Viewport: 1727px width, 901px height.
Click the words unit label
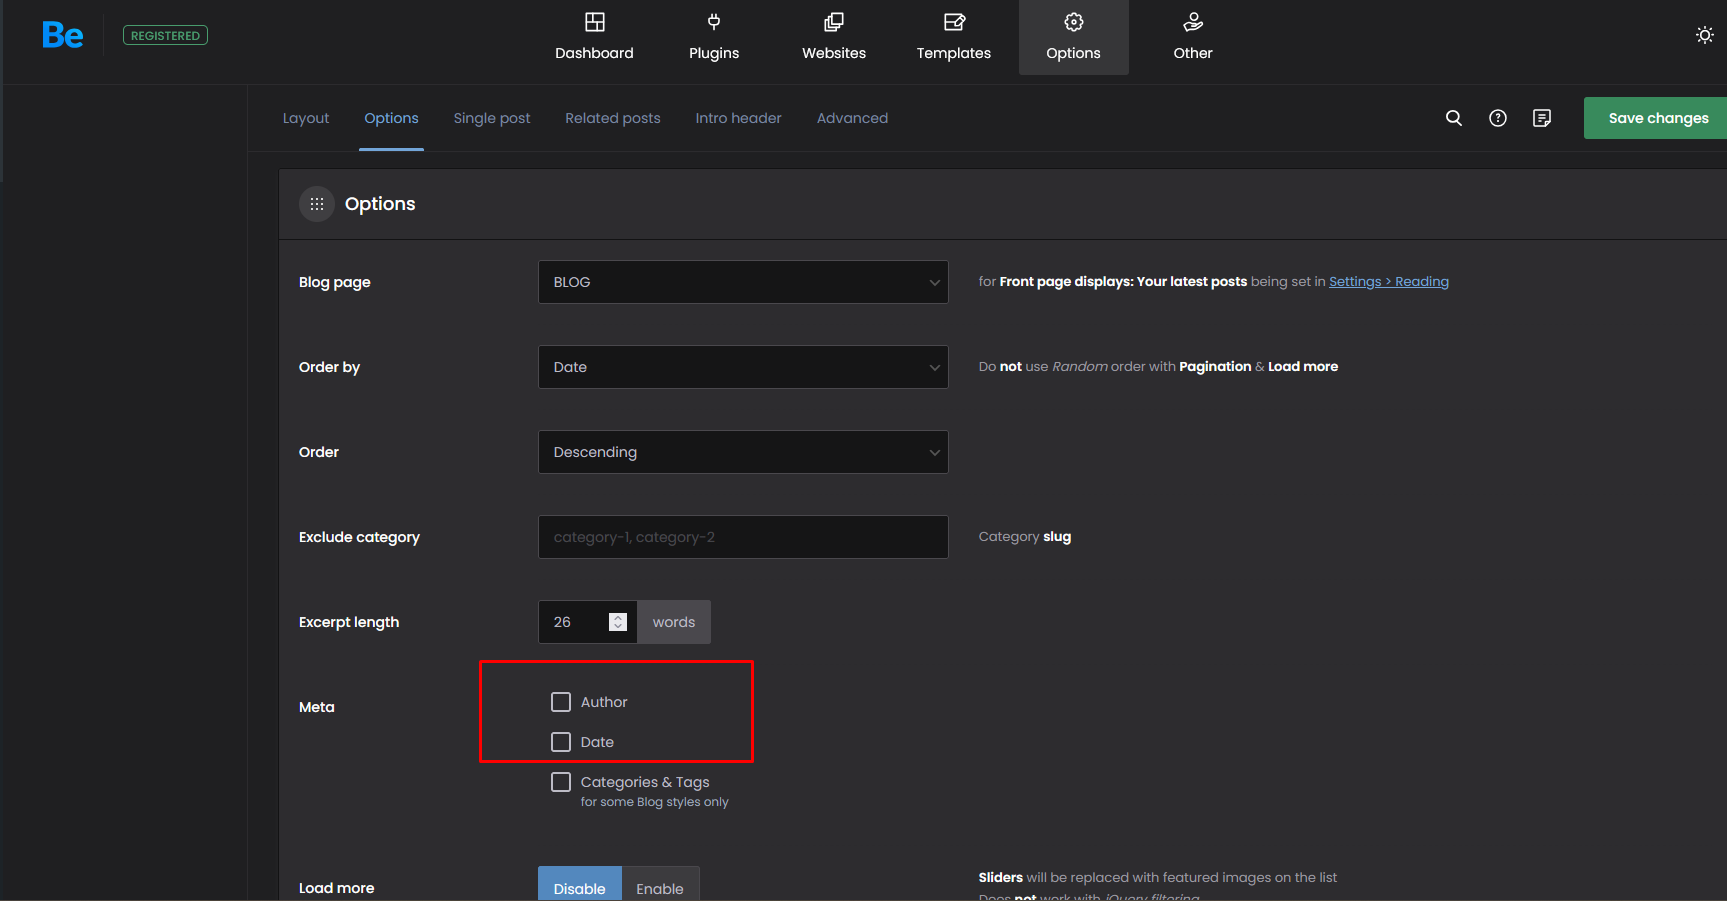click(x=674, y=622)
